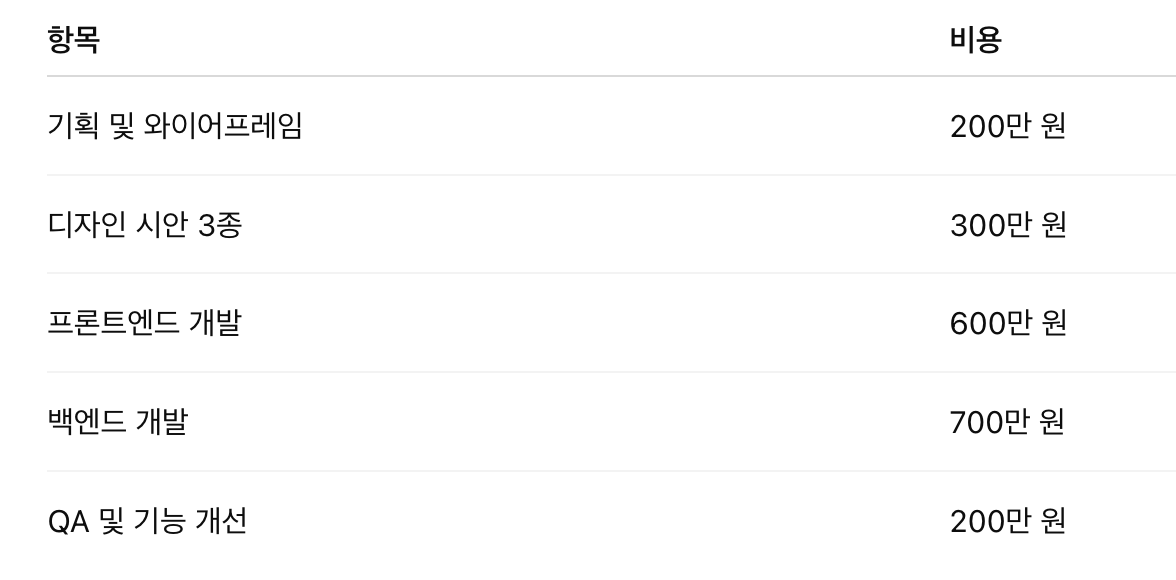This screenshot has height=580, width=1176.
Task: Click the word 3종 in design row
Action: [220, 224]
